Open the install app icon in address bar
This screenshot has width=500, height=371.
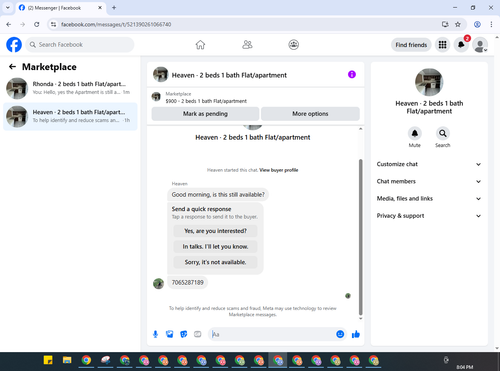(445, 24)
